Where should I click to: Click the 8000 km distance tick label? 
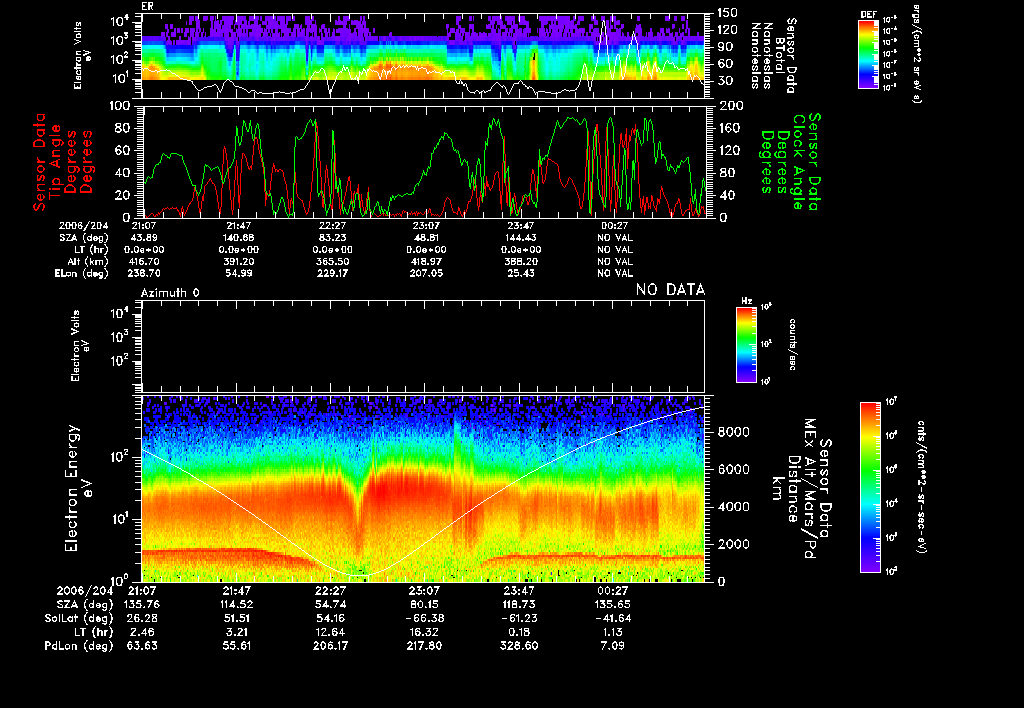pos(733,432)
